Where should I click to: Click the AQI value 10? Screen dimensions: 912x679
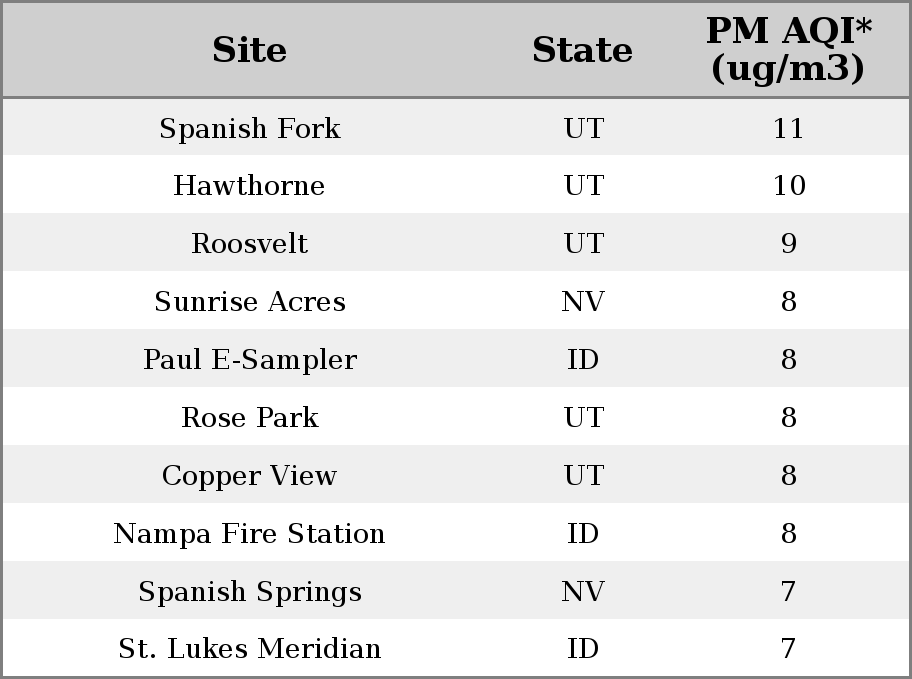(789, 186)
